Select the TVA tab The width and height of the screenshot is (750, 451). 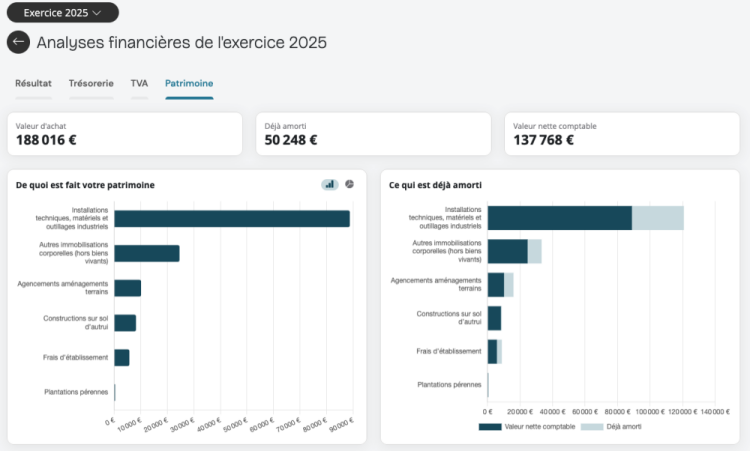pyautogui.click(x=139, y=83)
